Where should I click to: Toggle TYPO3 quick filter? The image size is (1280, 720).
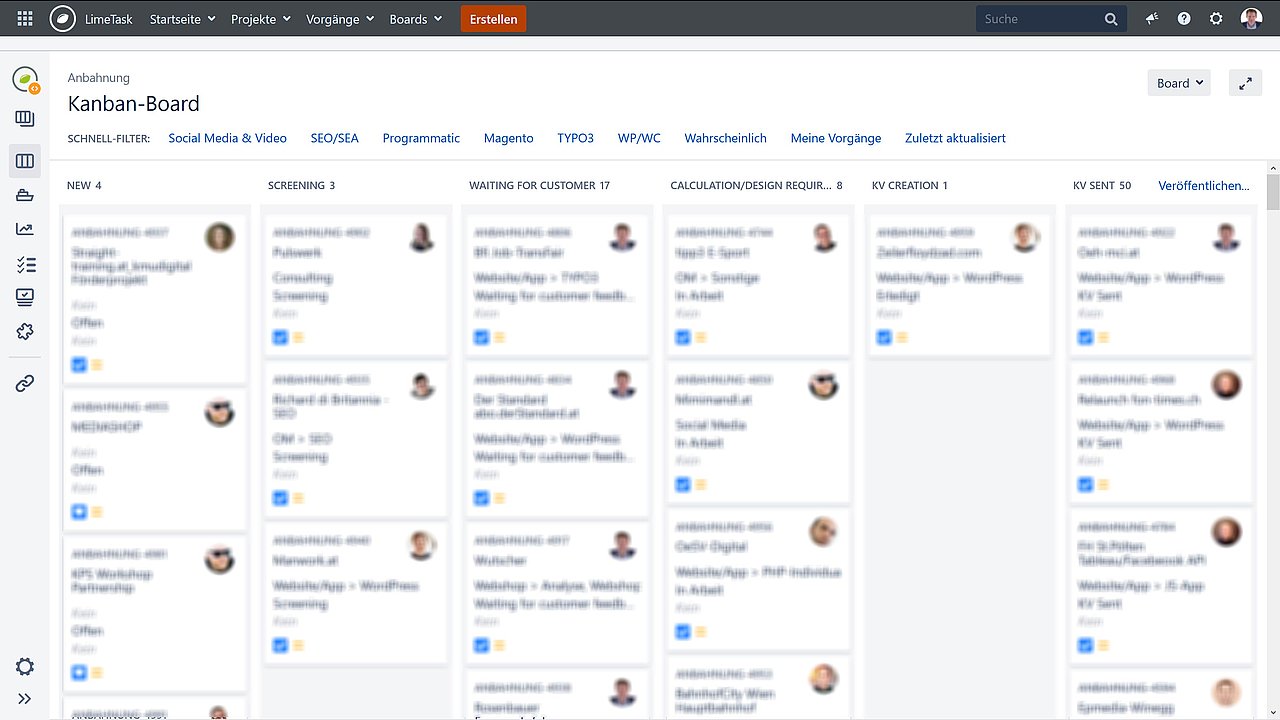point(575,138)
